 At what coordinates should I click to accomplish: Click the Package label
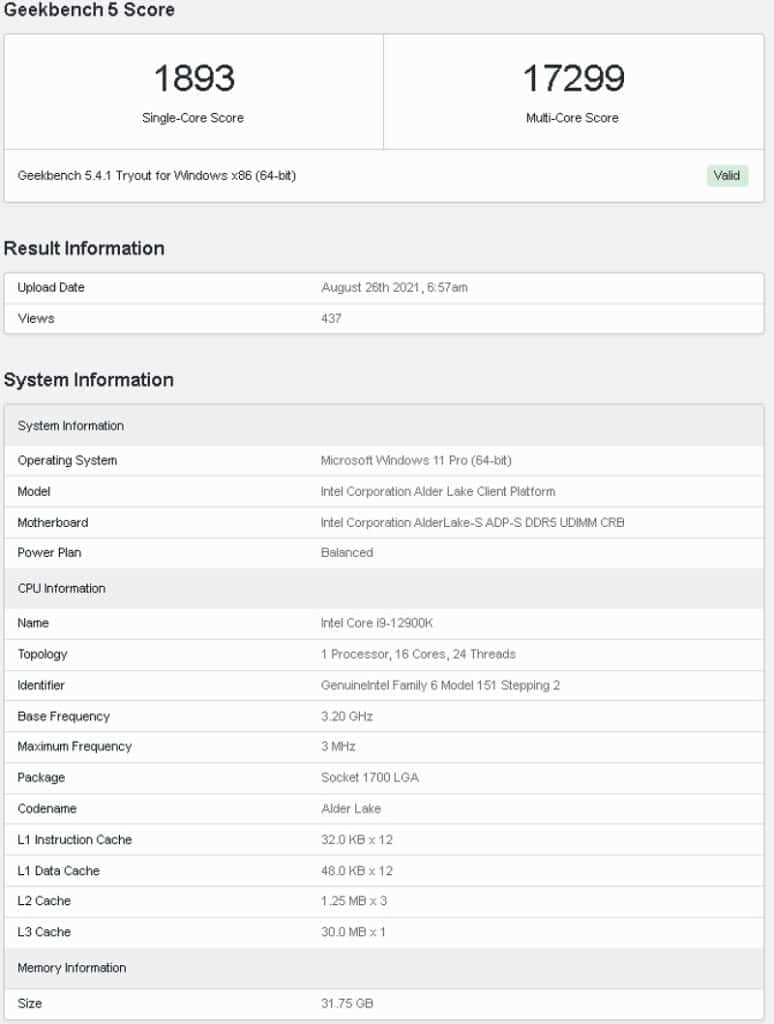tap(41, 778)
